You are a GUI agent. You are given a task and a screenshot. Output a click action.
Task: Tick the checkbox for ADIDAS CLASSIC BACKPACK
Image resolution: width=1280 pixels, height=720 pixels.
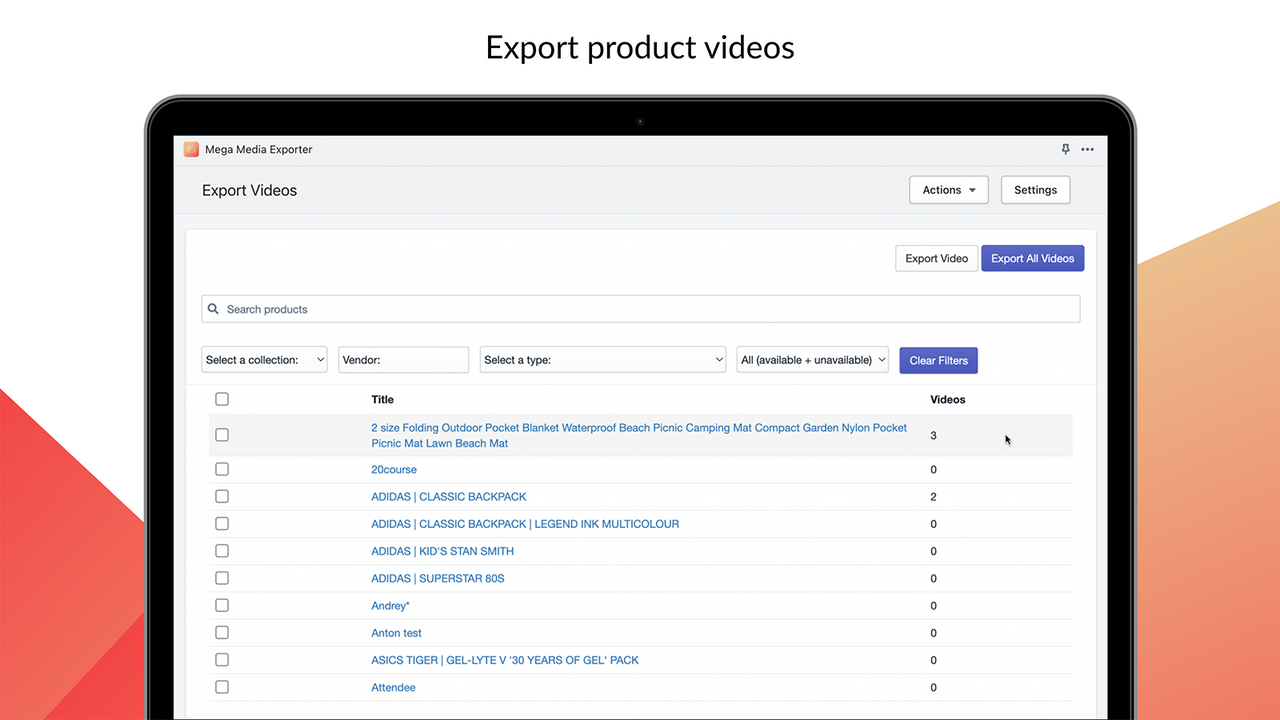pos(221,496)
